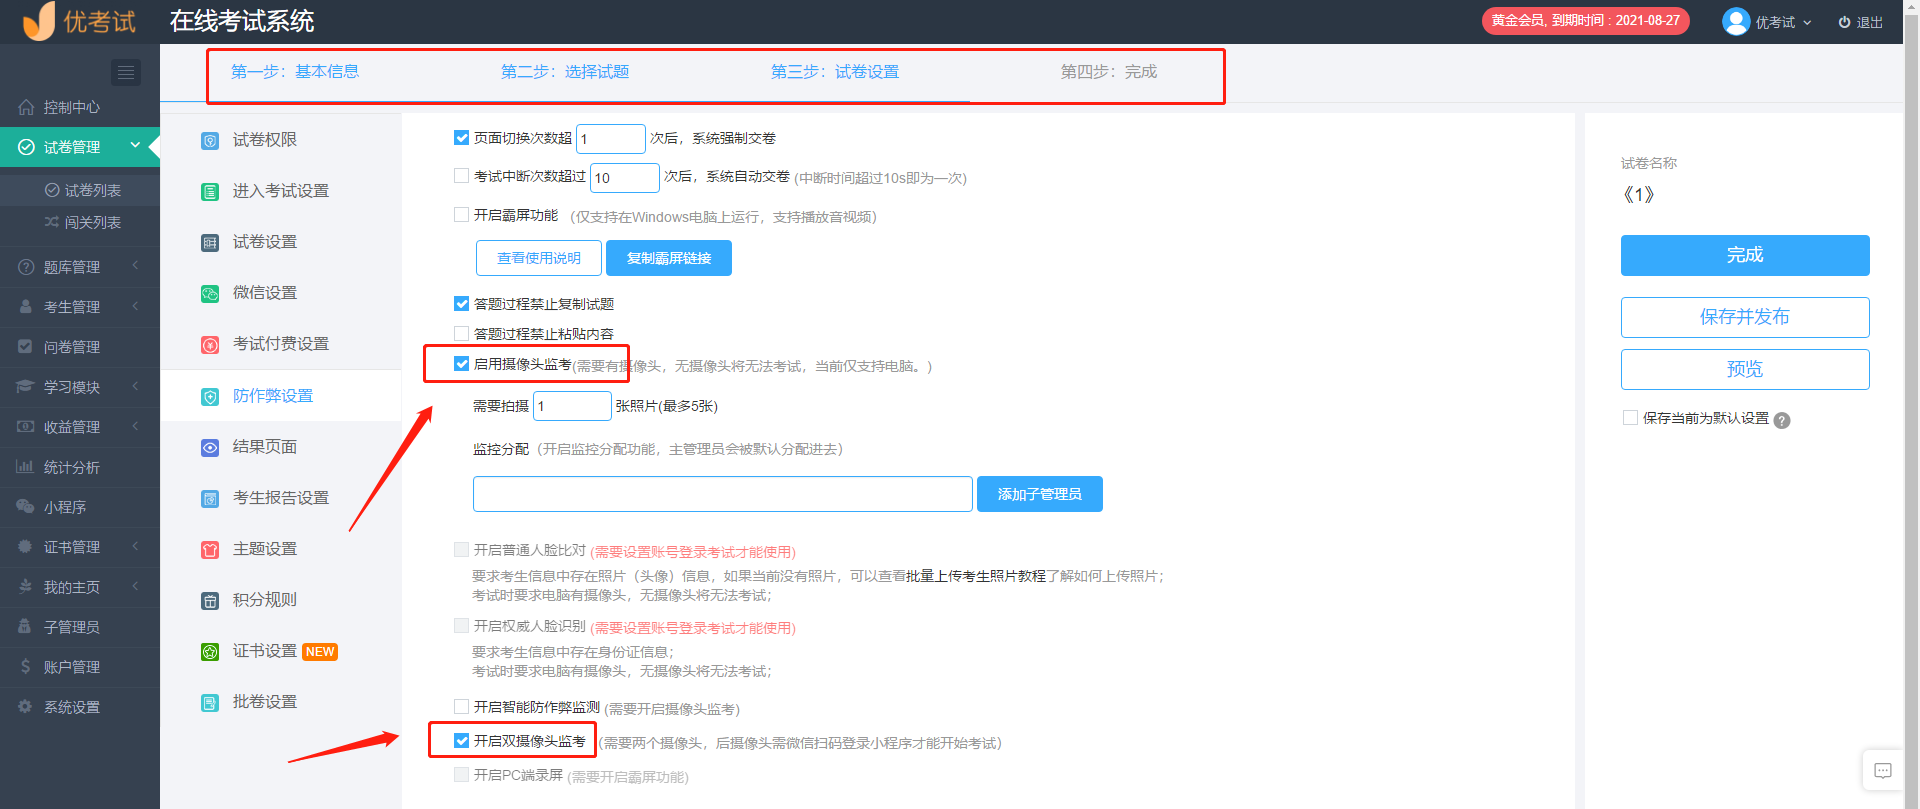Click the 主题设置 shirt icon
This screenshot has height=809, width=1920.
coord(210,550)
